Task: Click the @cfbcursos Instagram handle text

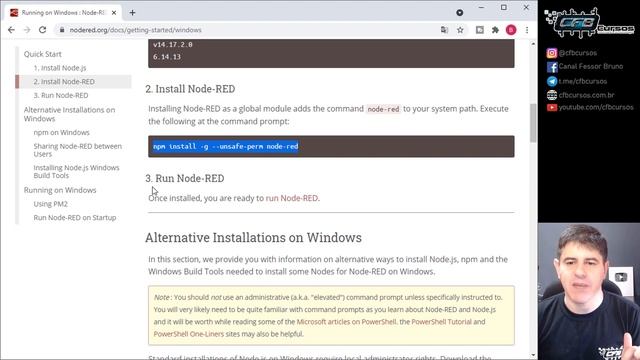Action: 578,53
